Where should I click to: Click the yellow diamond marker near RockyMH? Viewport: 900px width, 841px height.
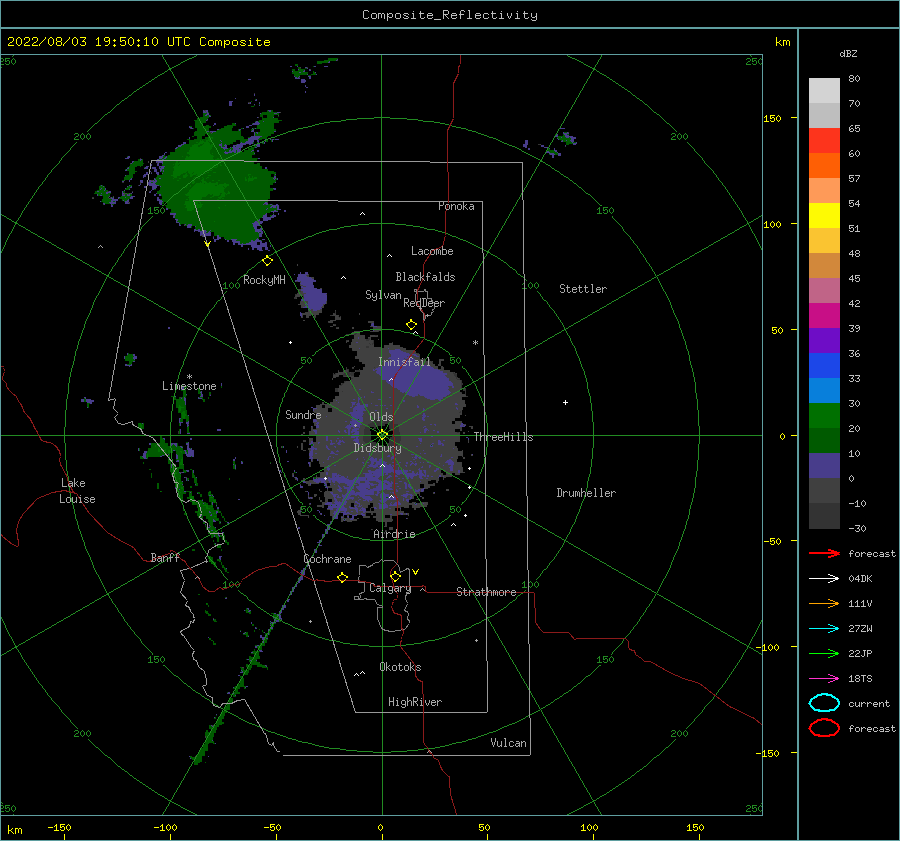267,261
